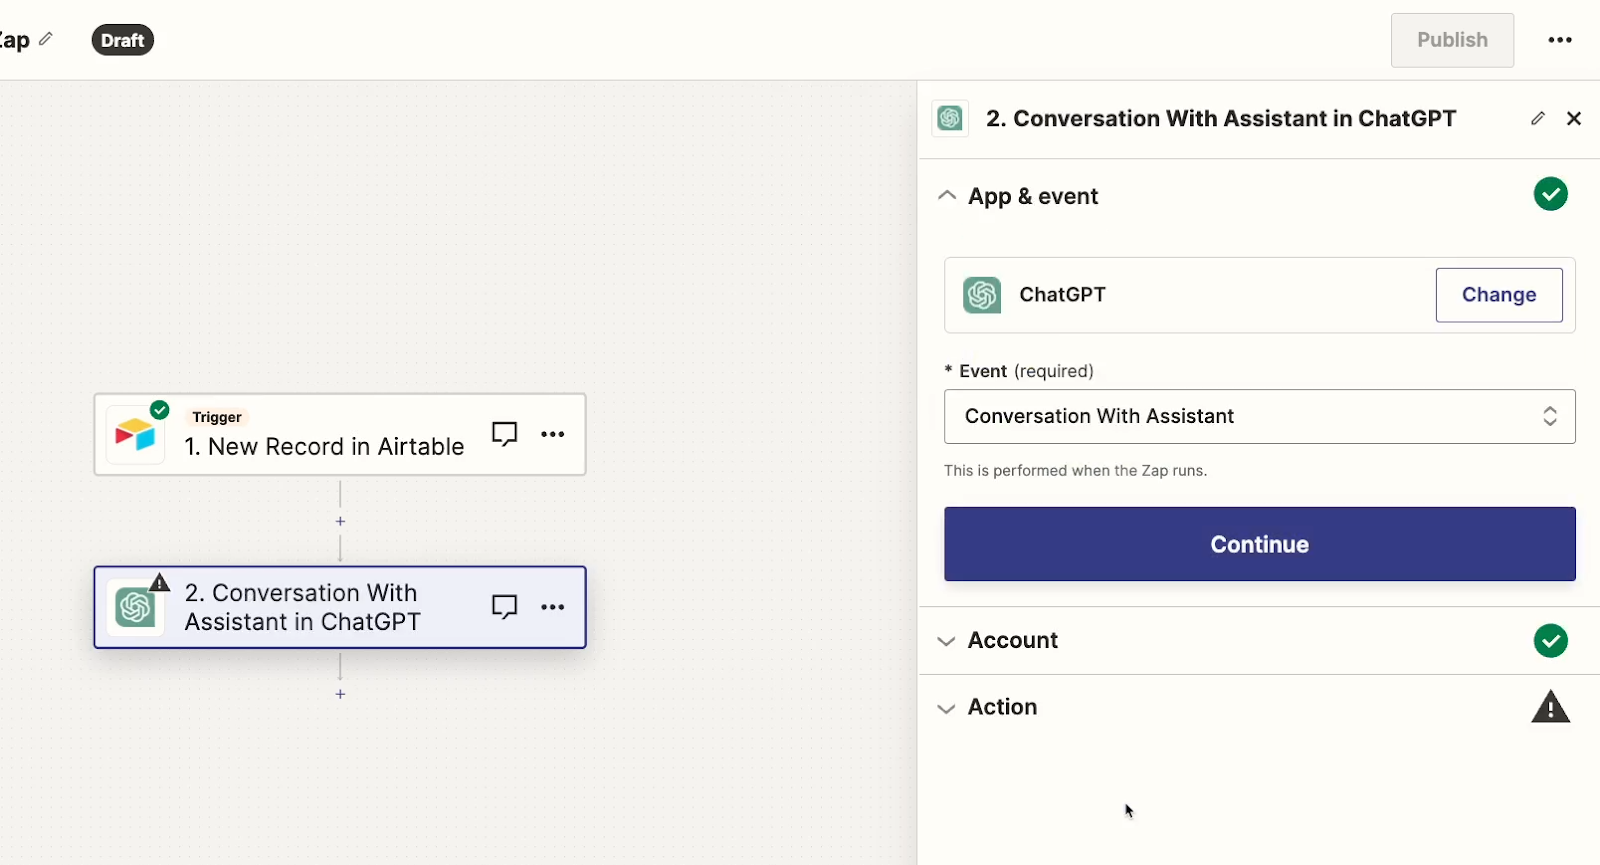Add a step after ChatGPT step

pos(340,694)
